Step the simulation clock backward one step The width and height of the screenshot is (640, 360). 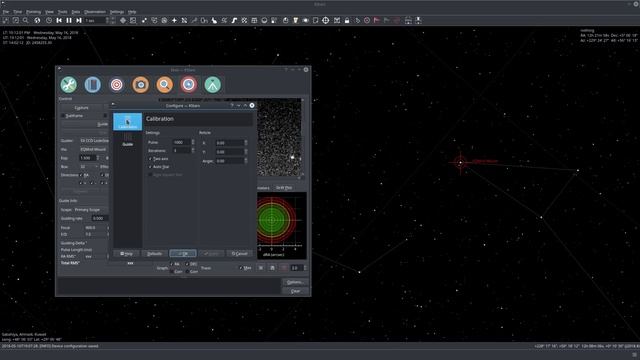point(59,20)
